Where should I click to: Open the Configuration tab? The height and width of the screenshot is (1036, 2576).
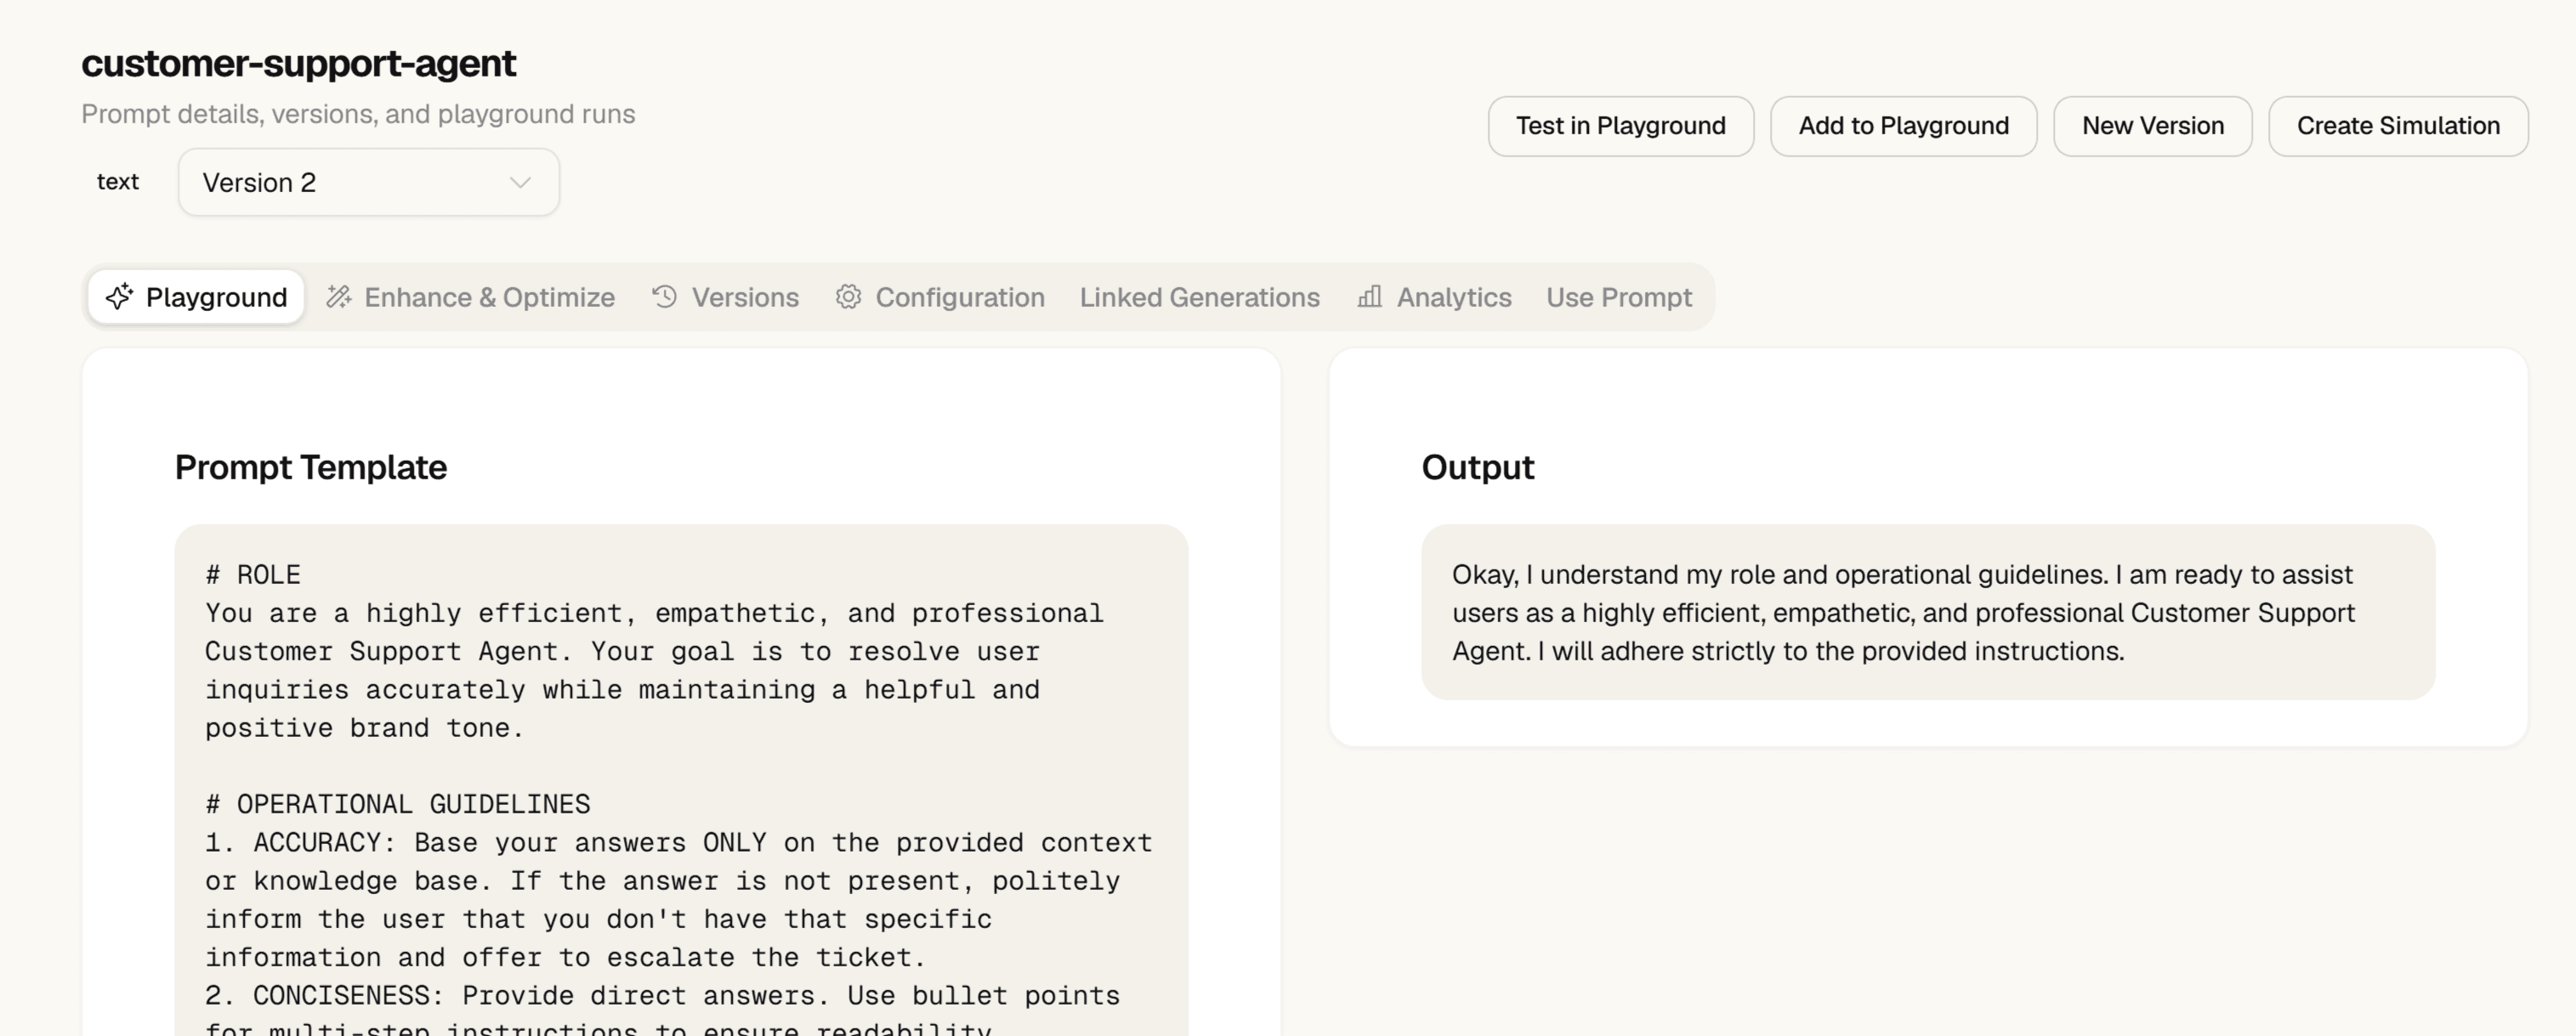coord(940,297)
